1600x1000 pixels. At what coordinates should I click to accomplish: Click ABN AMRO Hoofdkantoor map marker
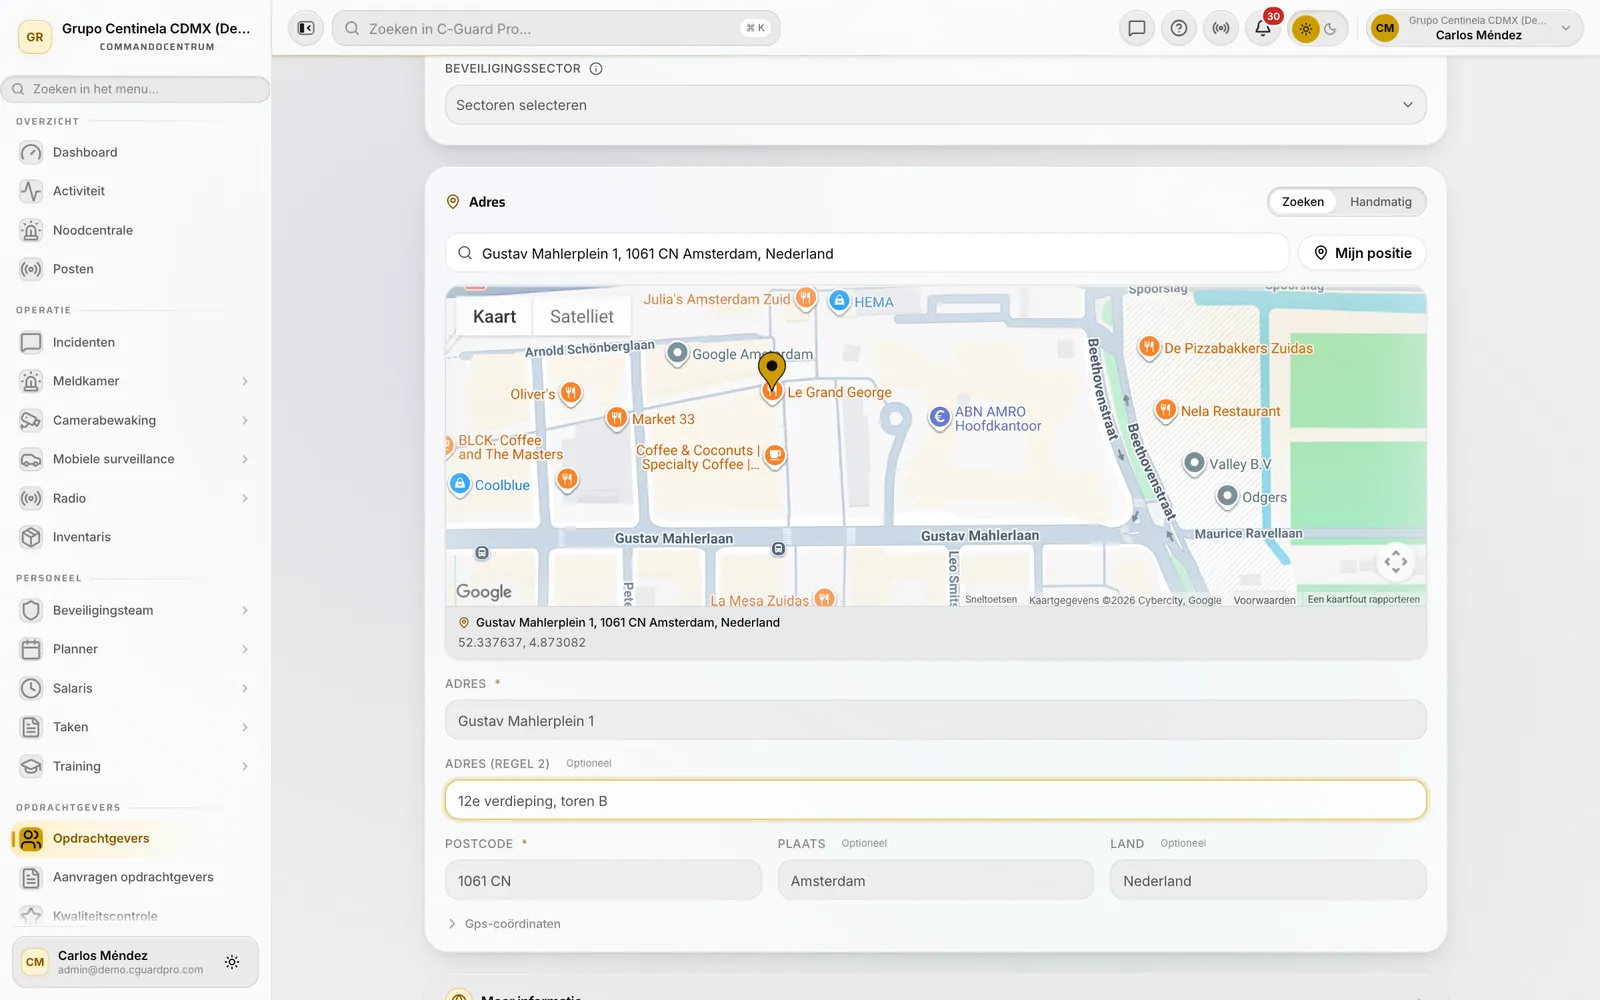tap(939, 418)
